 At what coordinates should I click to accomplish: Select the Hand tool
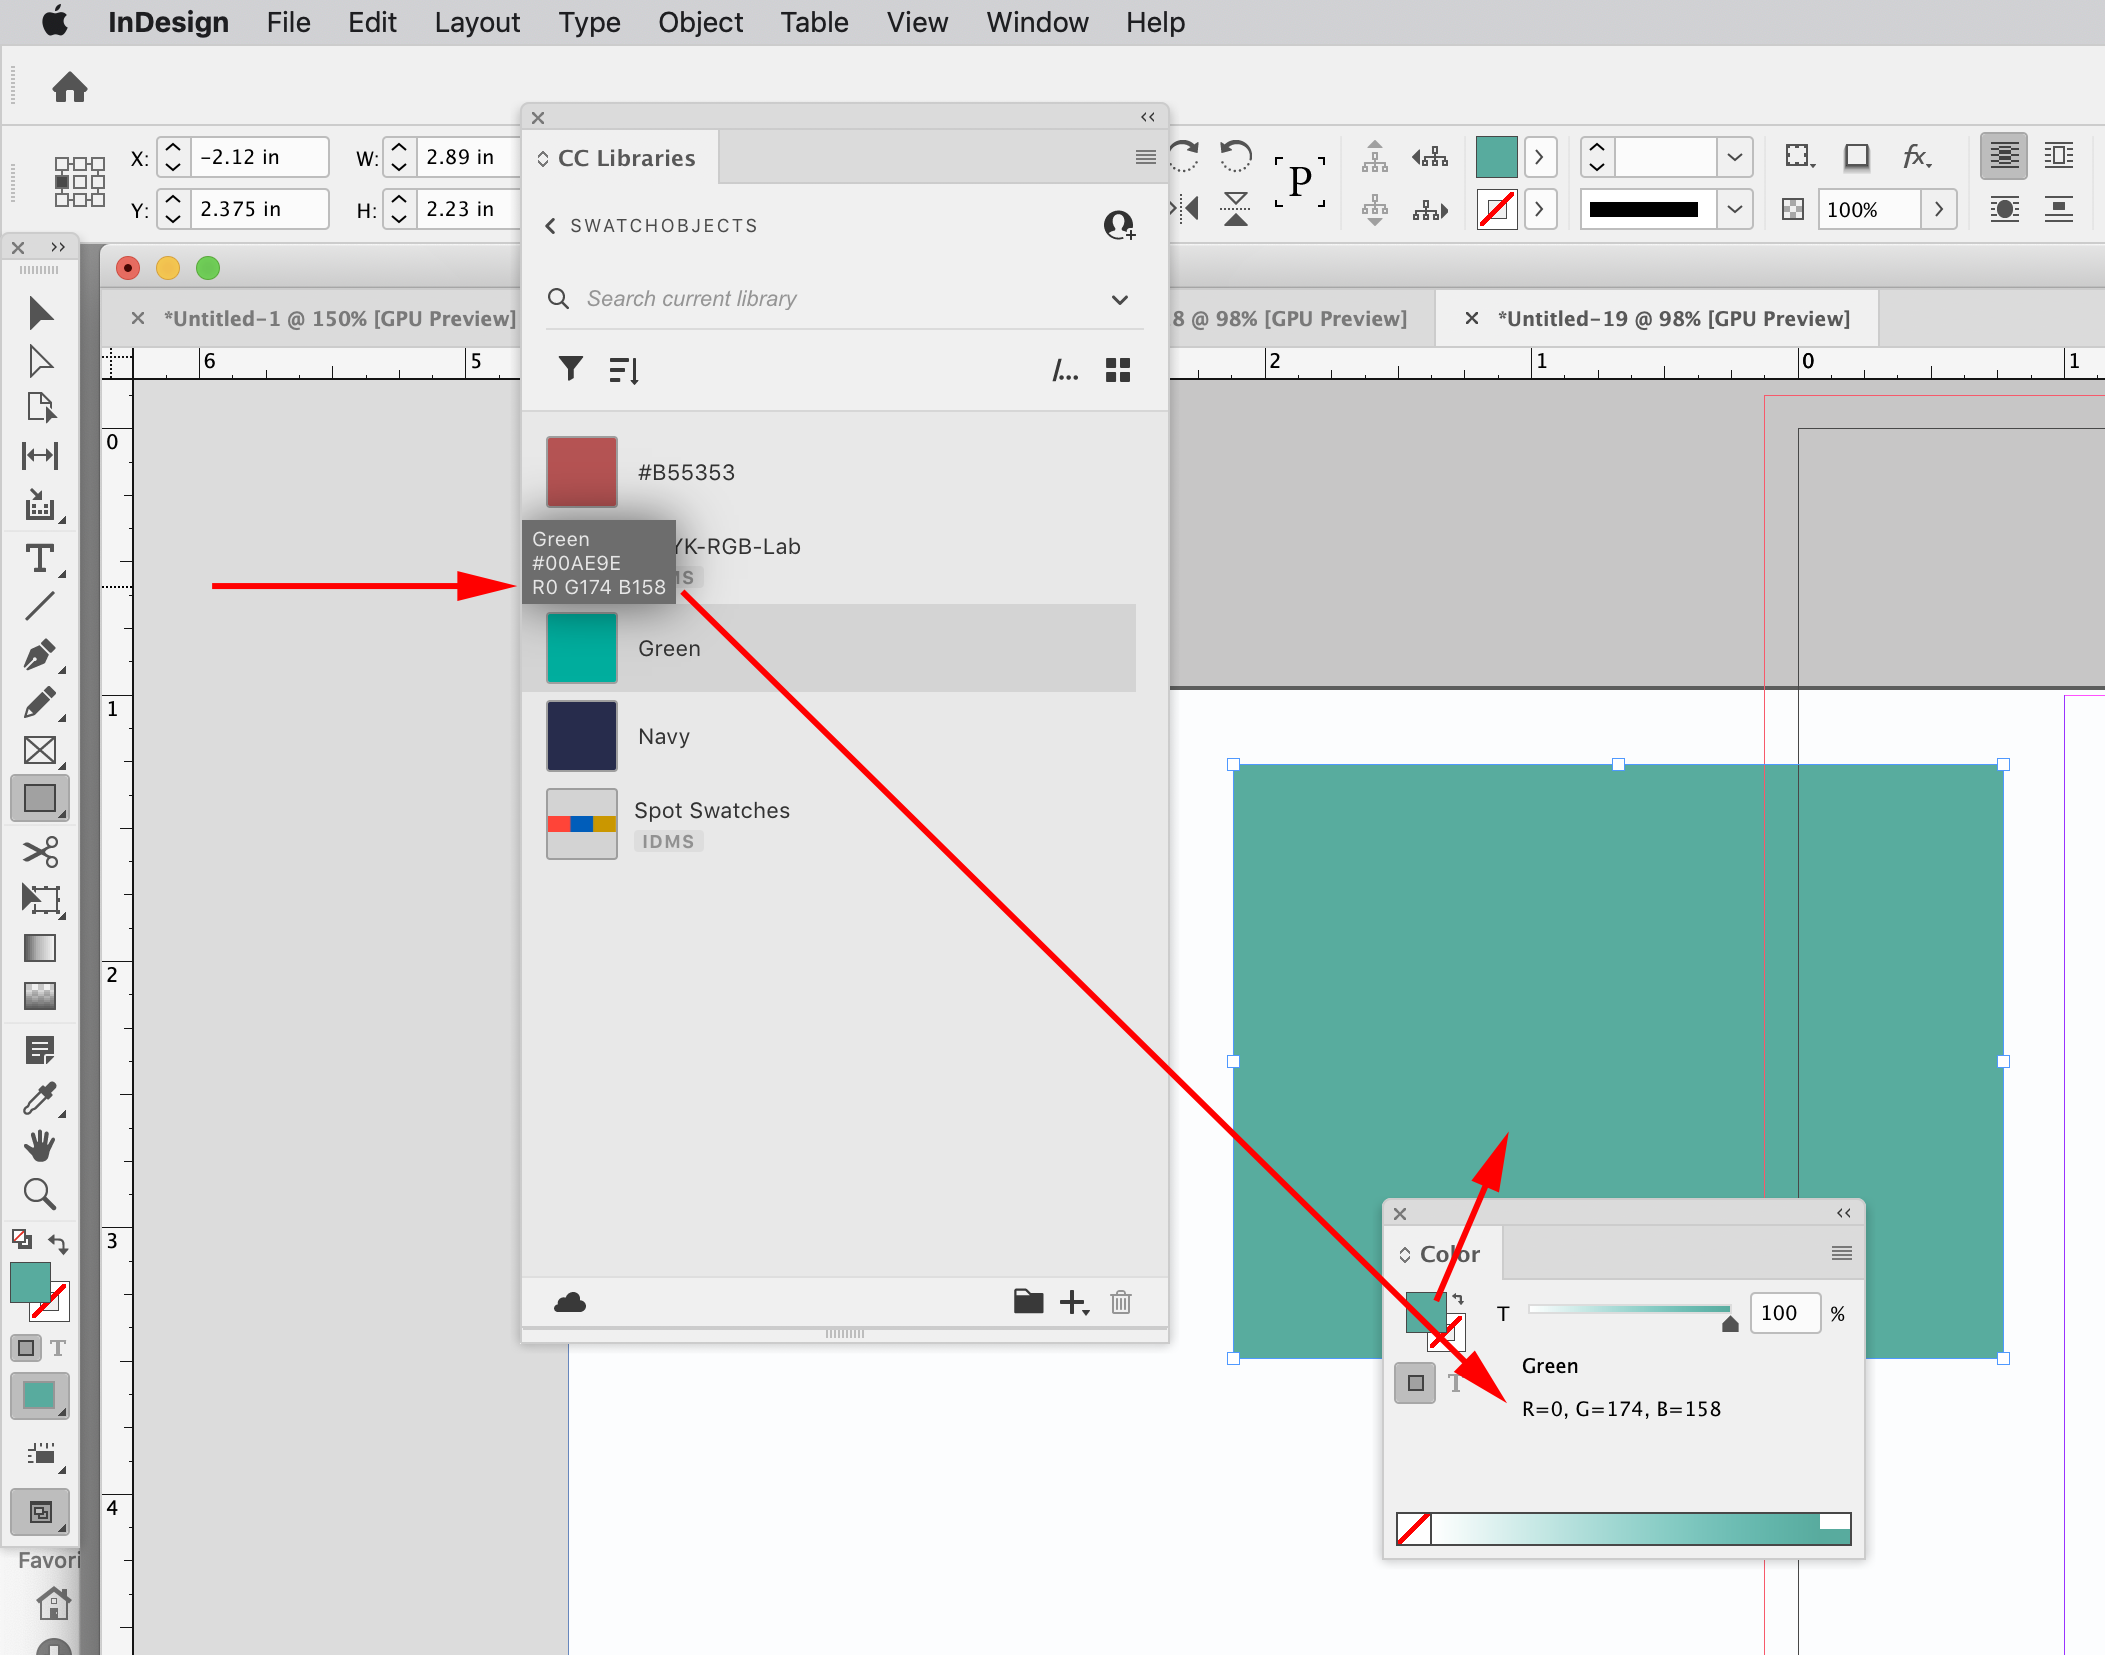pos(40,1145)
